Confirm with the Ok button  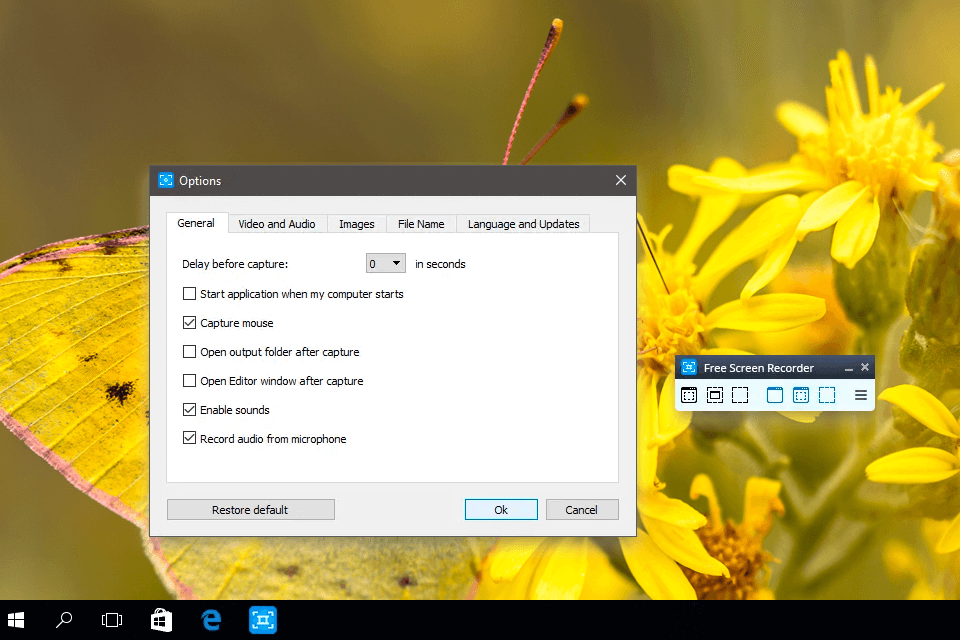(x=501, y=510)
